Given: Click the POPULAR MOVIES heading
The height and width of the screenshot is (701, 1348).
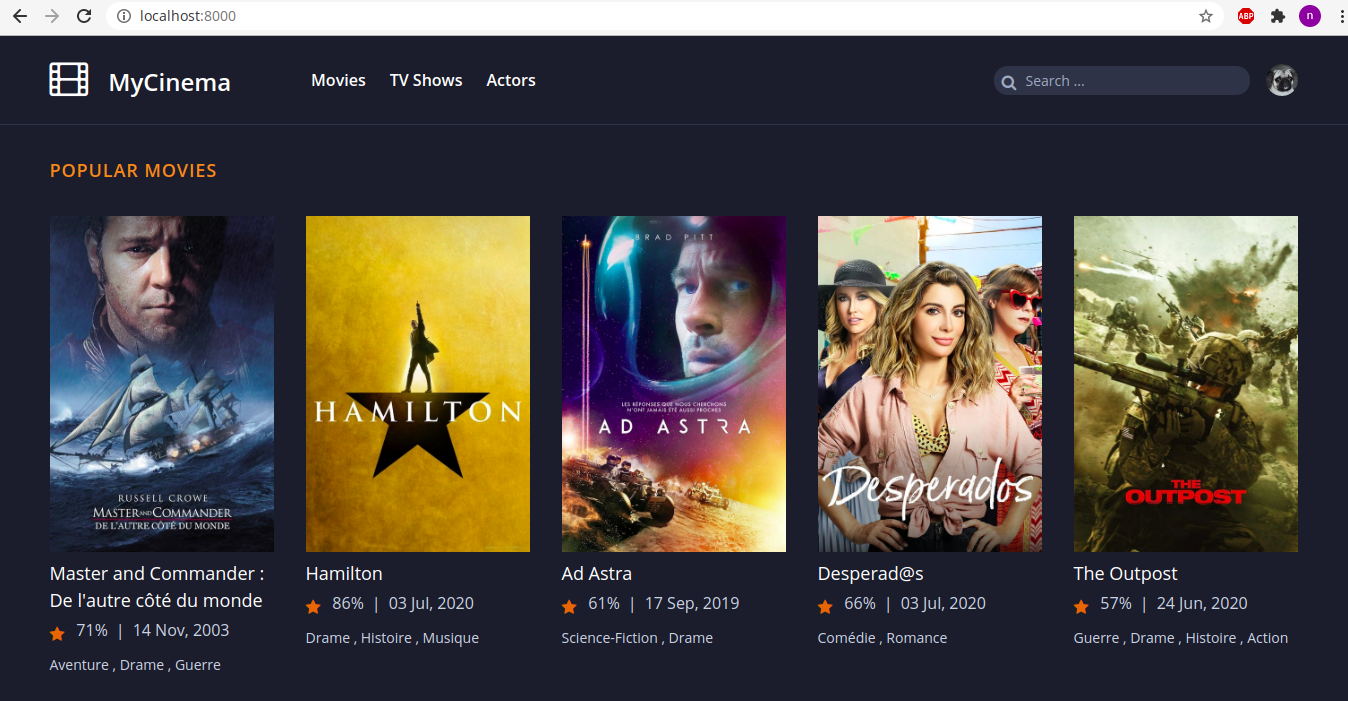Looking at the screenshot, I should [x=133, y=171].
